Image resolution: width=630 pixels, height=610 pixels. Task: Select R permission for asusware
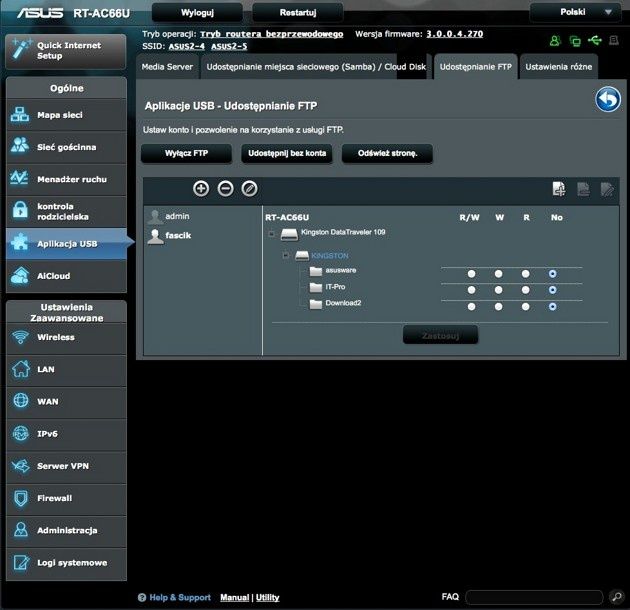pyautogui.click(x=525, y=274)
